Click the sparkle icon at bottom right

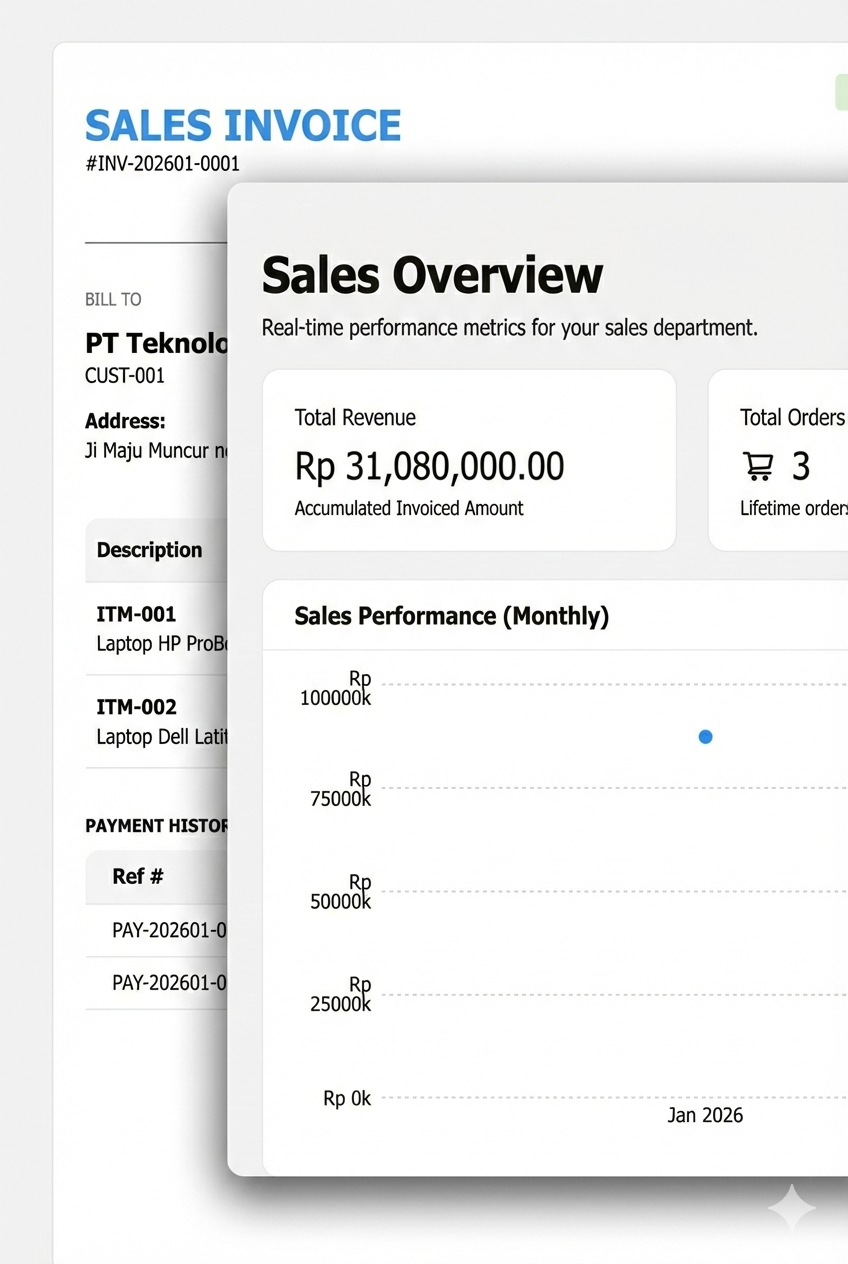(x=791, y=1208)
